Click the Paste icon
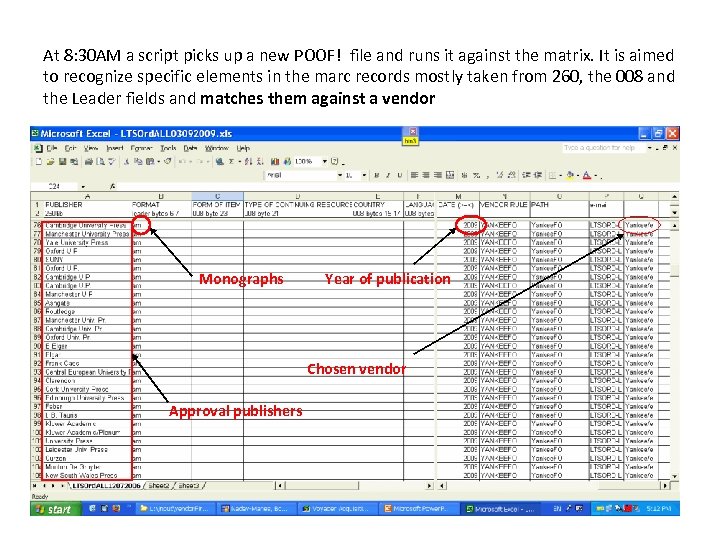720x540 pixels. click(x=150, y=162)
